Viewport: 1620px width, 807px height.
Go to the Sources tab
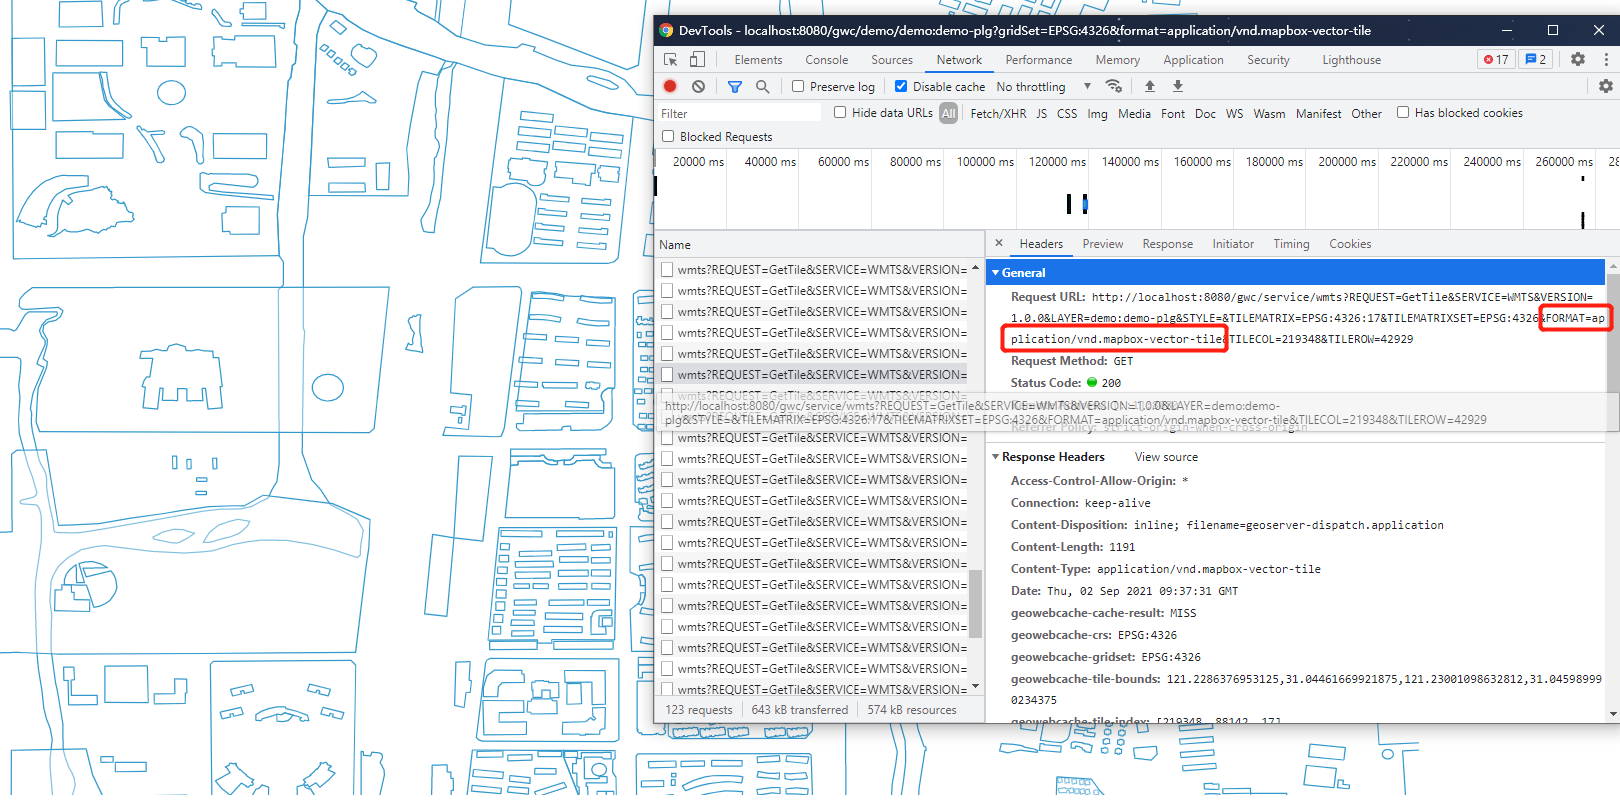coord(892,60)
